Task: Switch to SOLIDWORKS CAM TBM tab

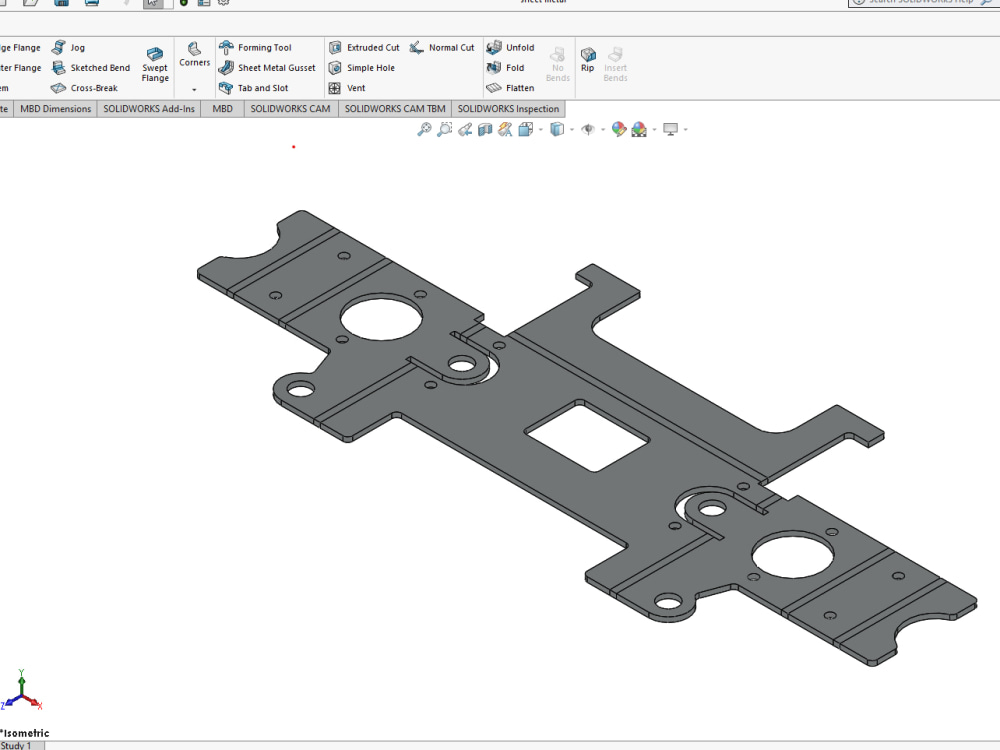Action: tap(395, 108)
